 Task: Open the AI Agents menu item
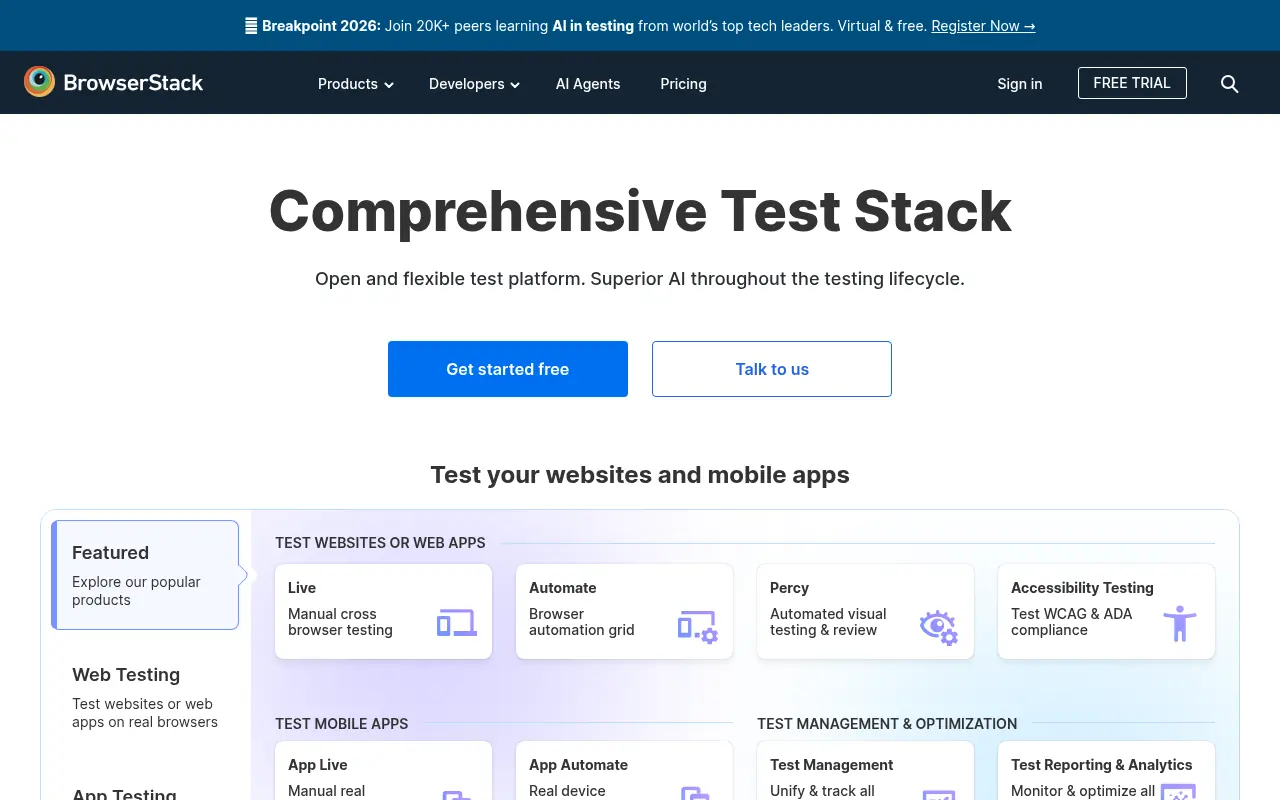pyautogui.click(x=588, y=84)
